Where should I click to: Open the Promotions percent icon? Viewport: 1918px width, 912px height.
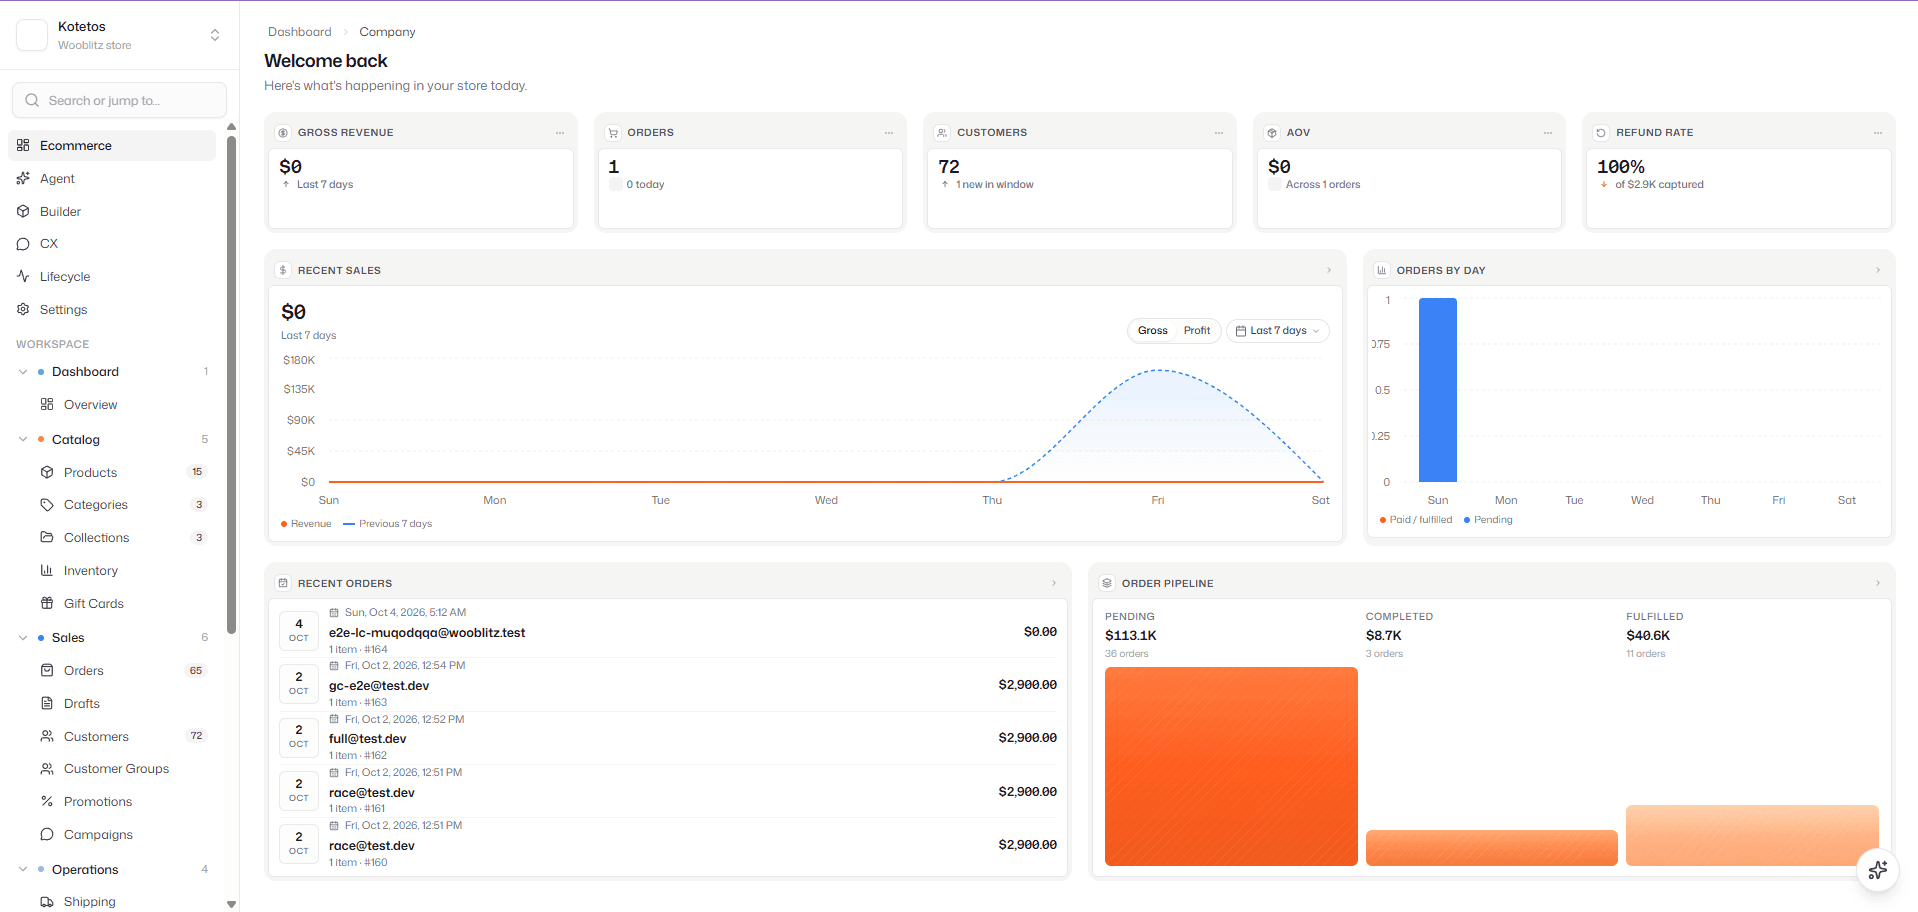pos(47,801)
